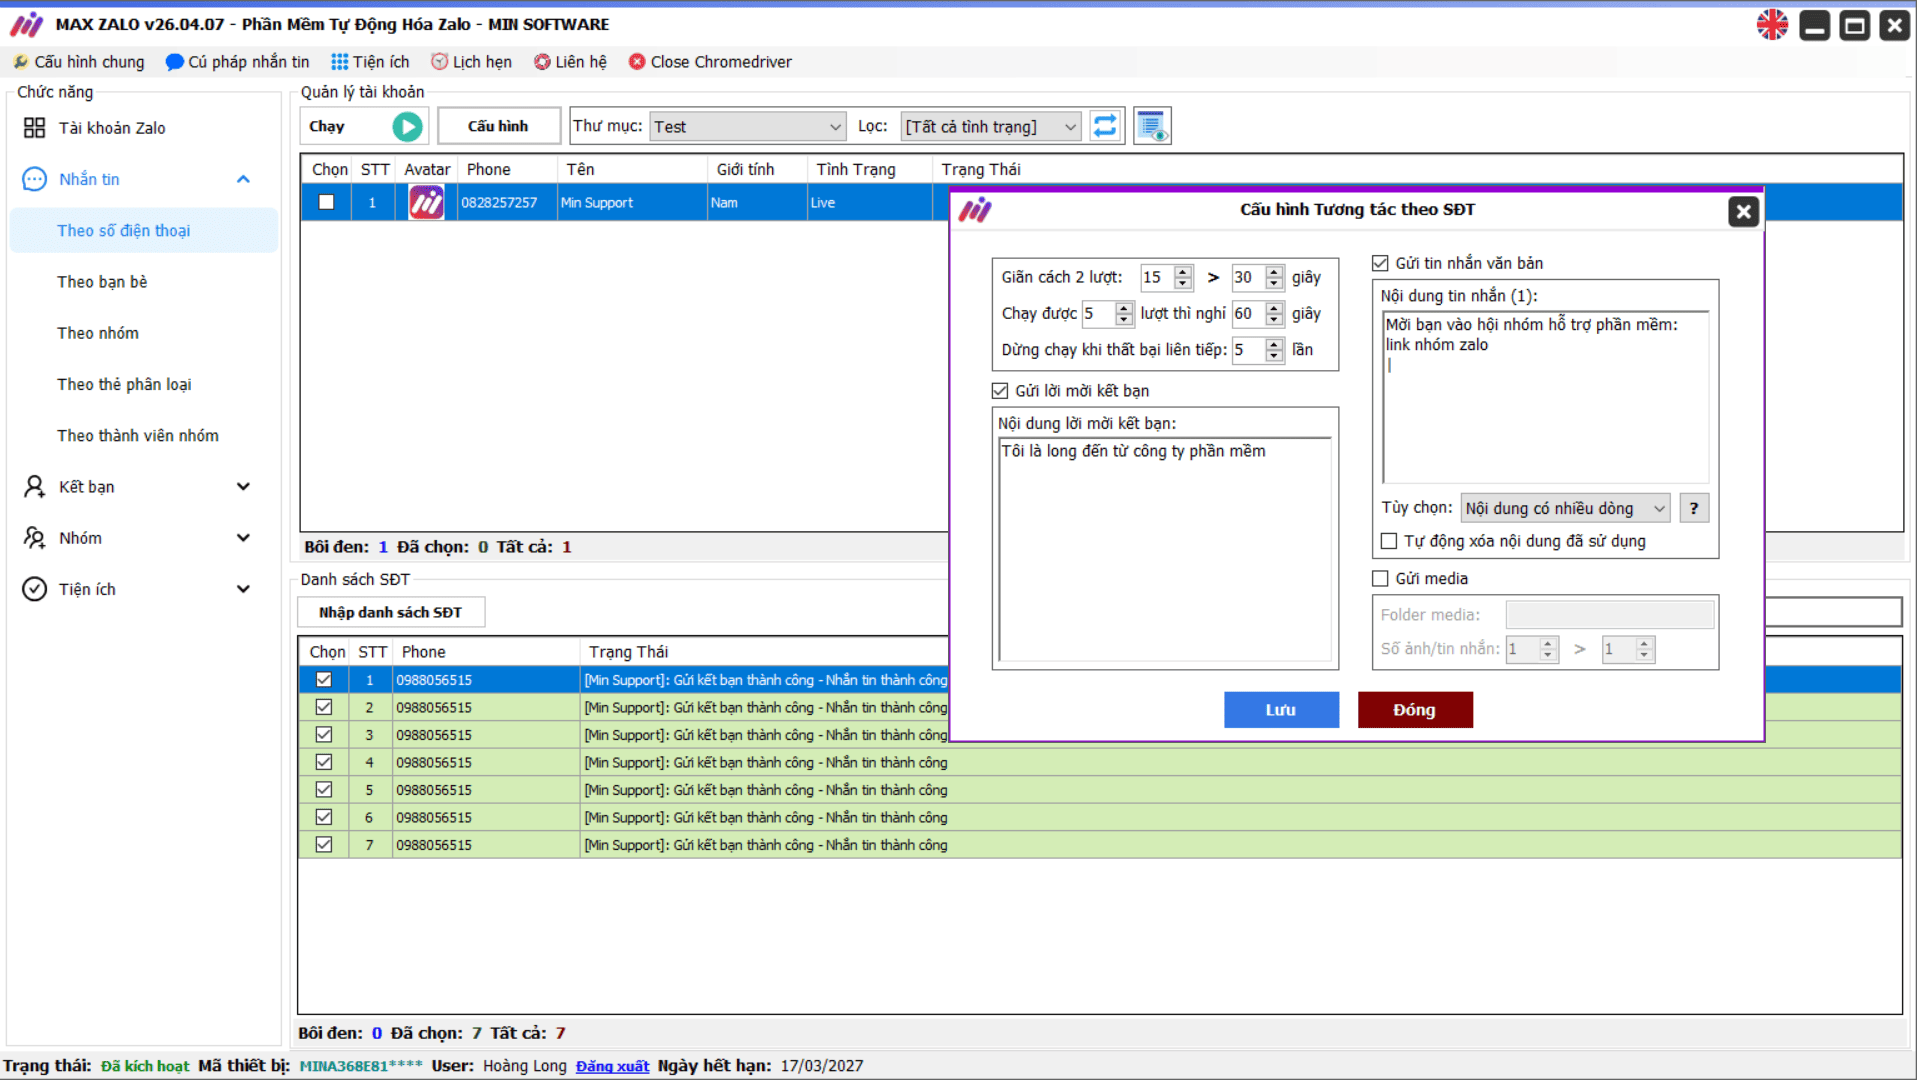The width and height of the screenshot is (1917, 1080).
Task: Click the Min Support account avatar
Action: pos(426,202)
